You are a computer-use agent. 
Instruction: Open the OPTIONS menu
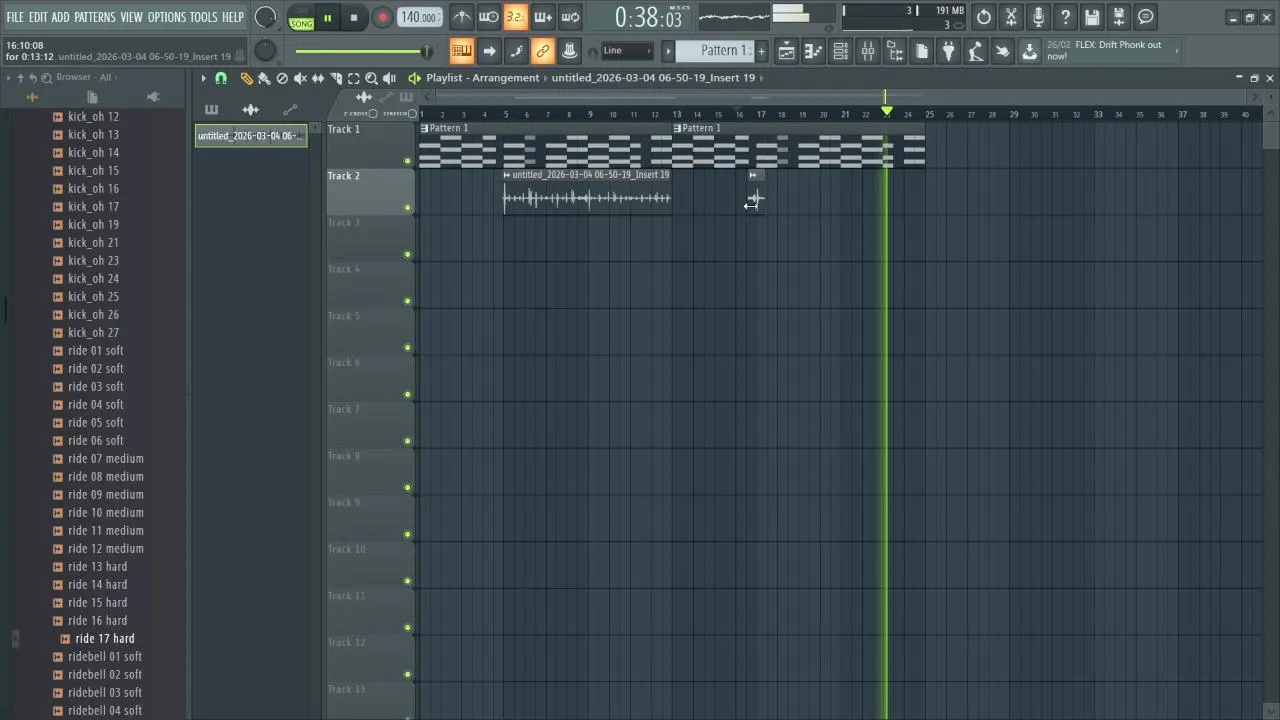point(167,17)
